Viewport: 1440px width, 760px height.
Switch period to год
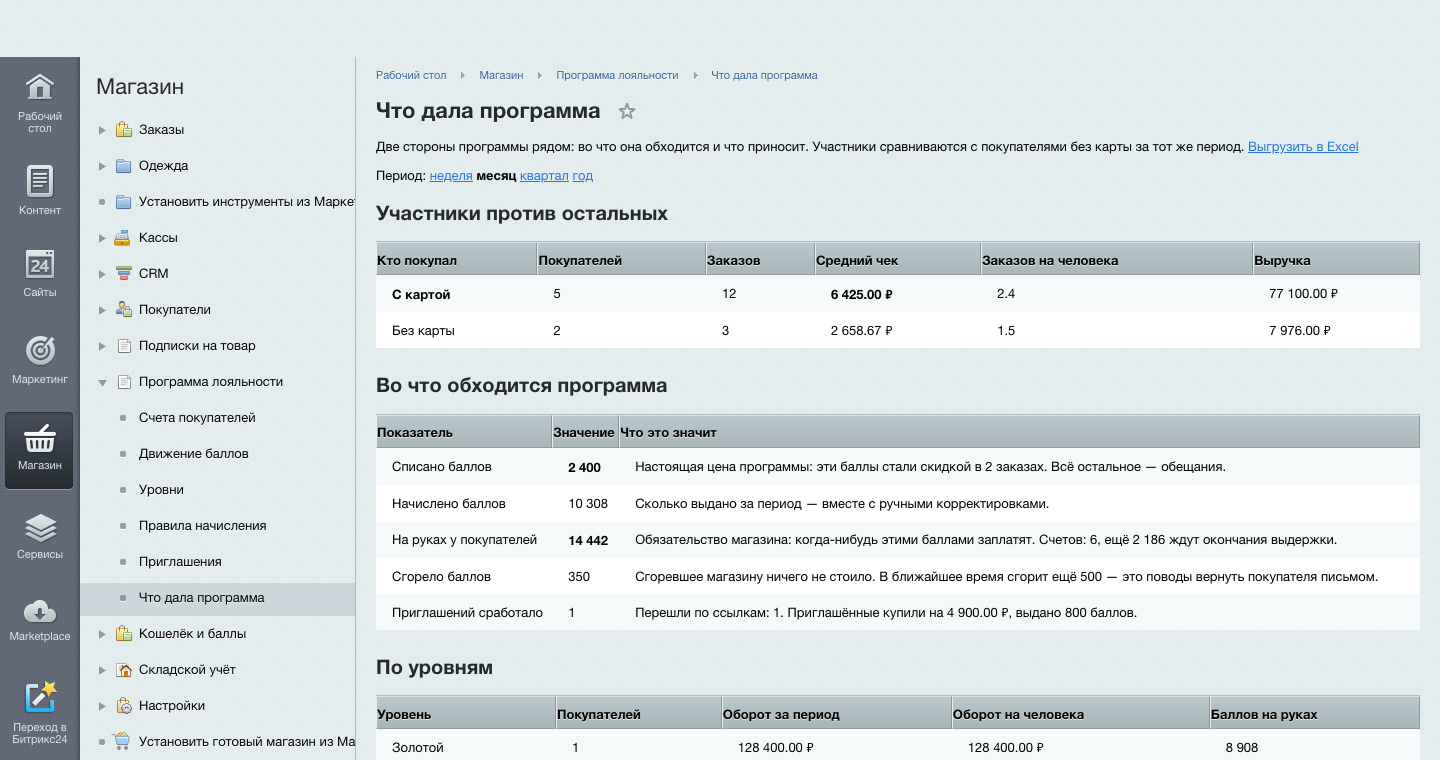click(x=583, y=175)
